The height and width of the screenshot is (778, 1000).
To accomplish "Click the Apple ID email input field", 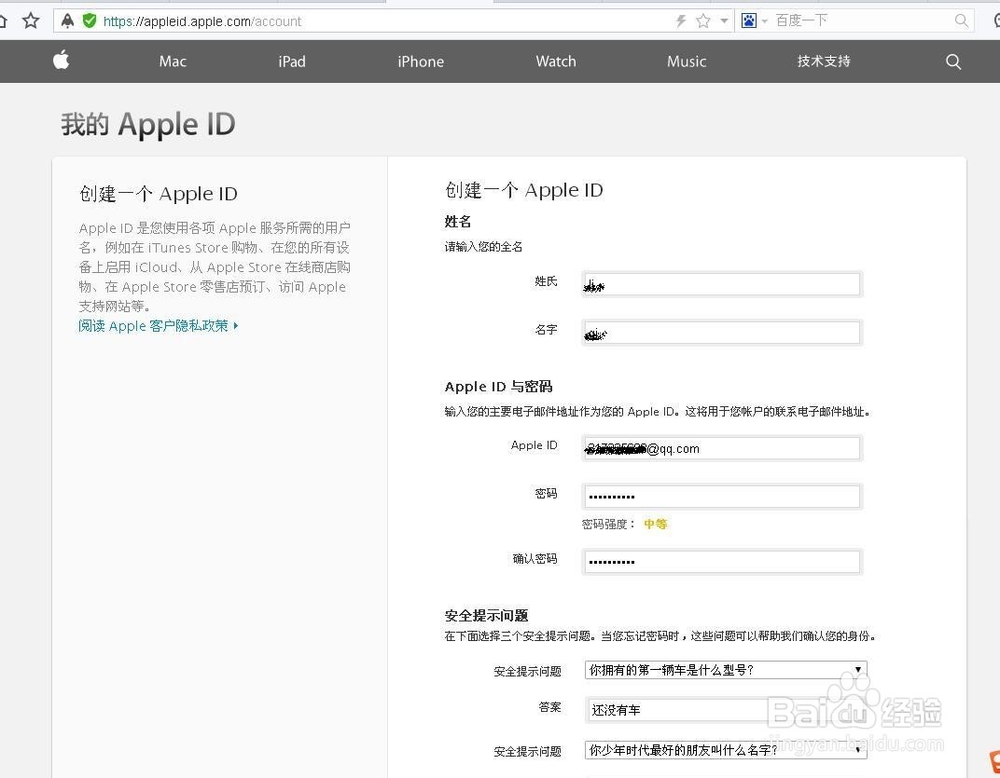I will 721,447.
